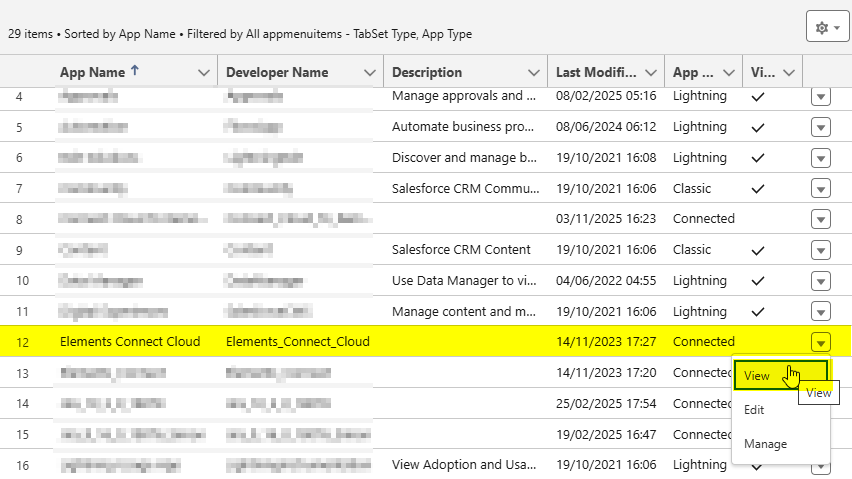
Task: Click the App Name sort arrow
Action: [136, 71]
